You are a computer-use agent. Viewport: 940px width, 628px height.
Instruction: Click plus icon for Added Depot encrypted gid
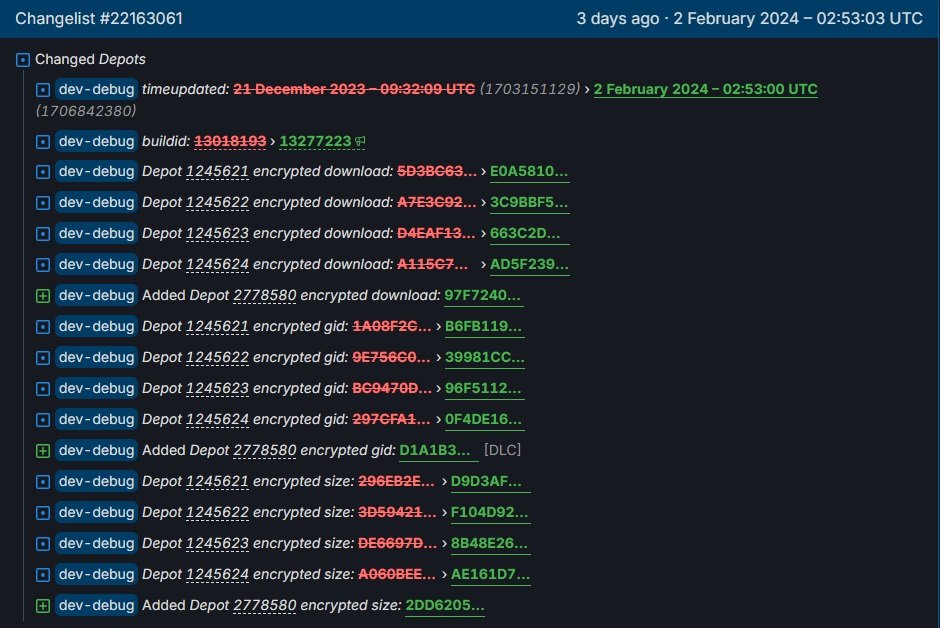point(43,450)
